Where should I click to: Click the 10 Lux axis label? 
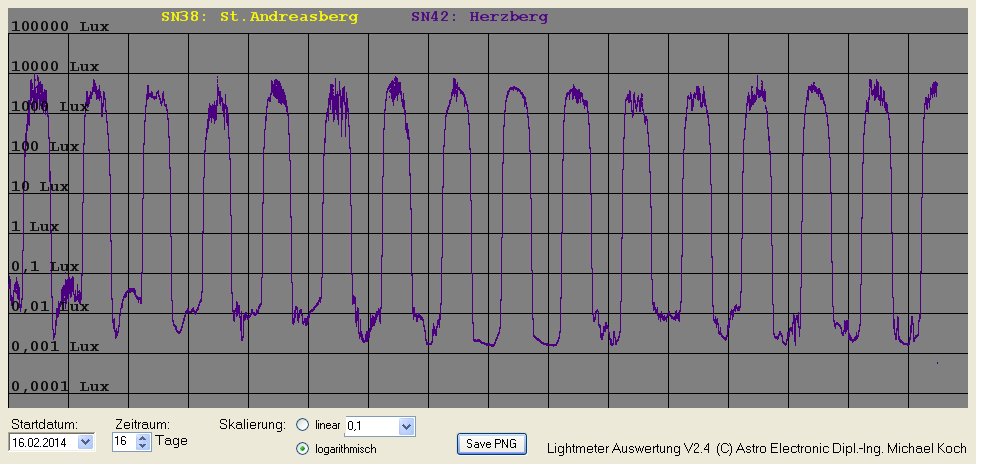click(40, 187)
